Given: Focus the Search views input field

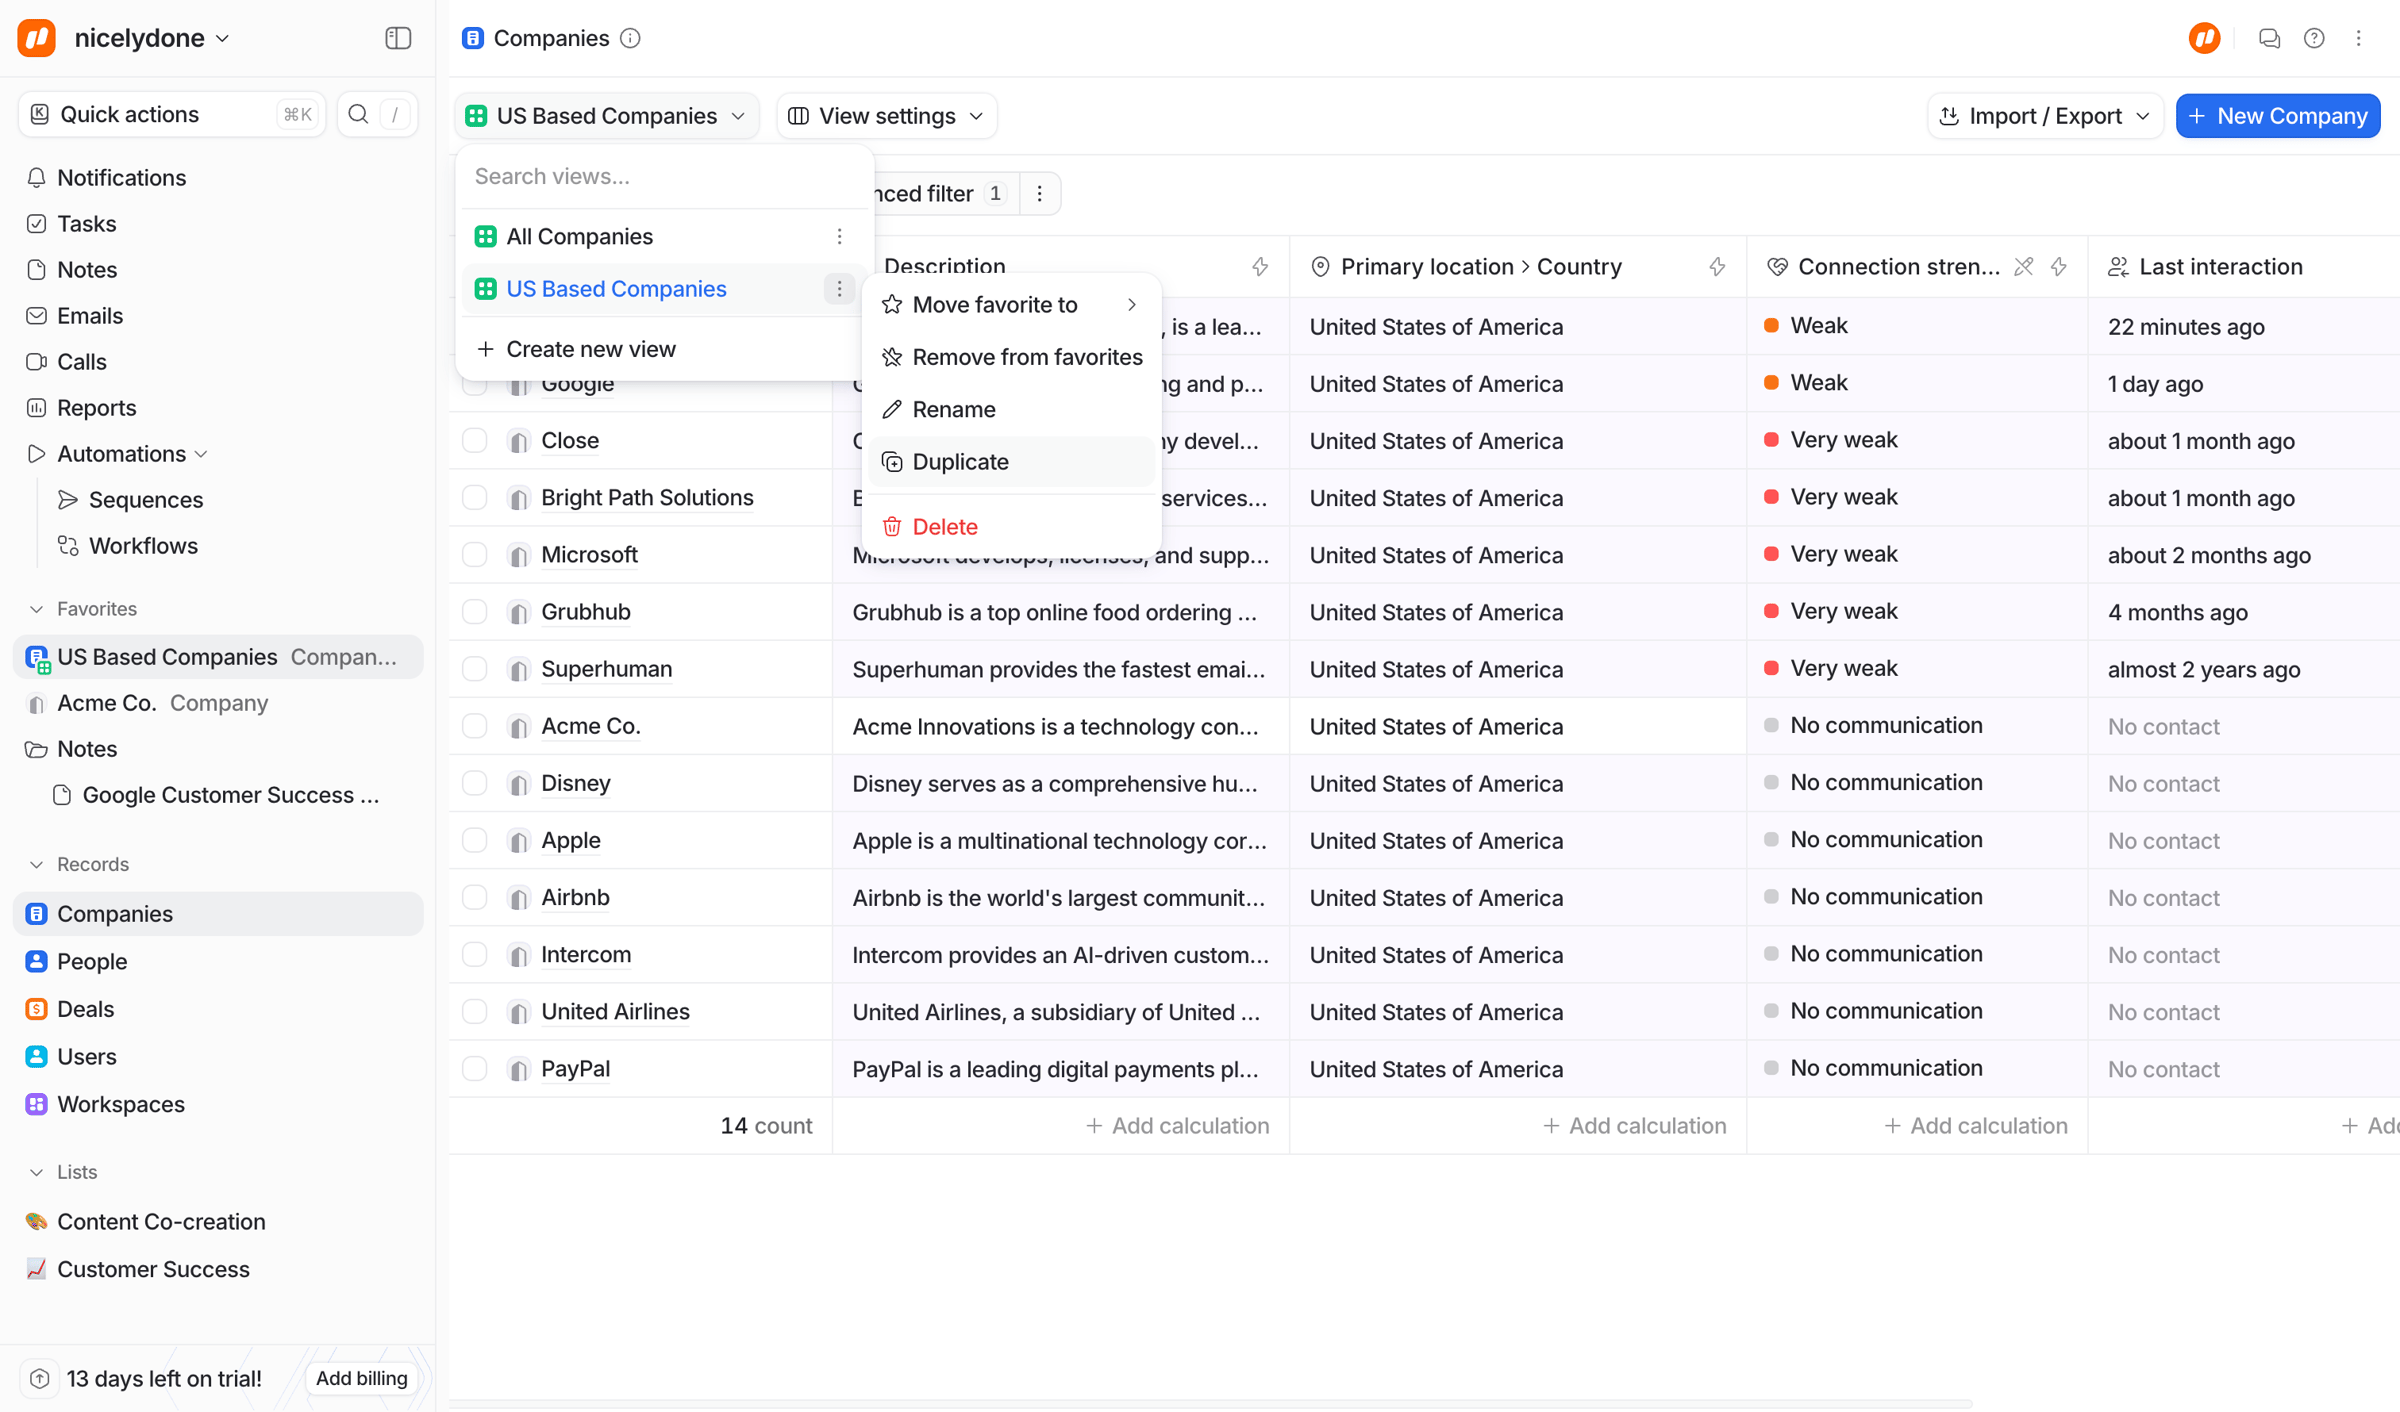Looking at the screenshot, I should point(664,177).
